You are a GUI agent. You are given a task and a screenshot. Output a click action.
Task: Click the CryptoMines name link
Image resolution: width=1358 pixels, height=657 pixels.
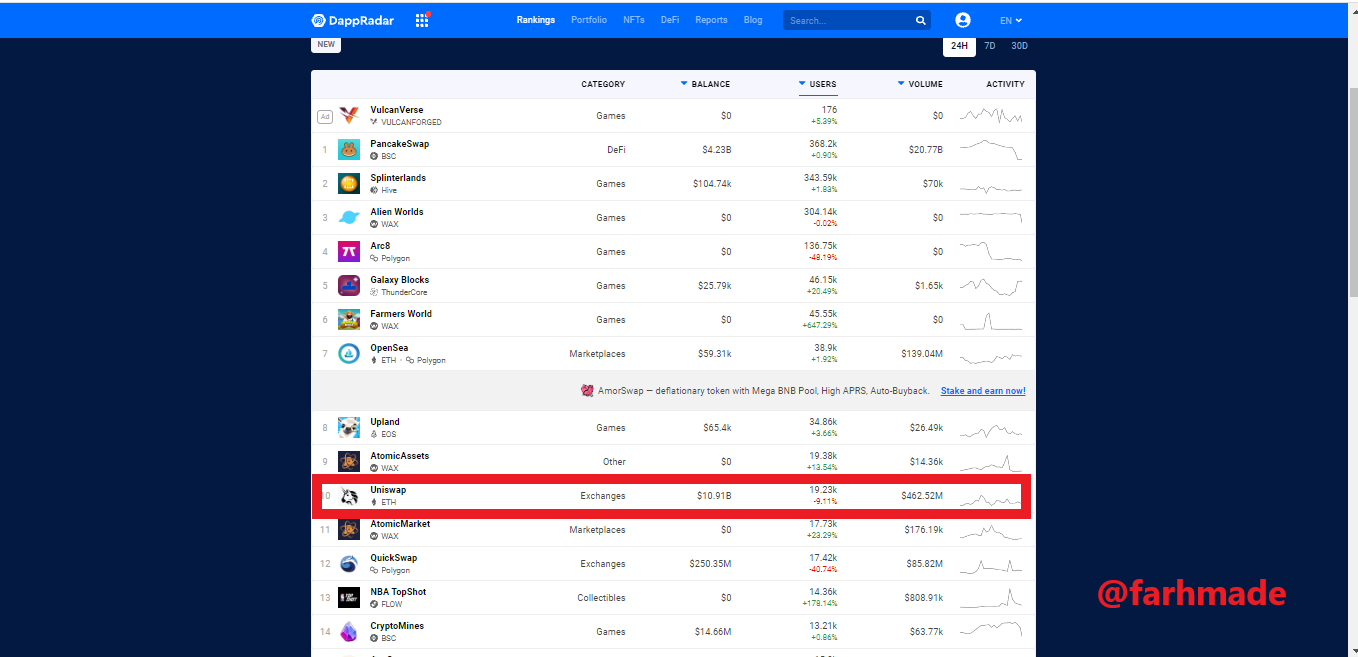tap(397, 626)
